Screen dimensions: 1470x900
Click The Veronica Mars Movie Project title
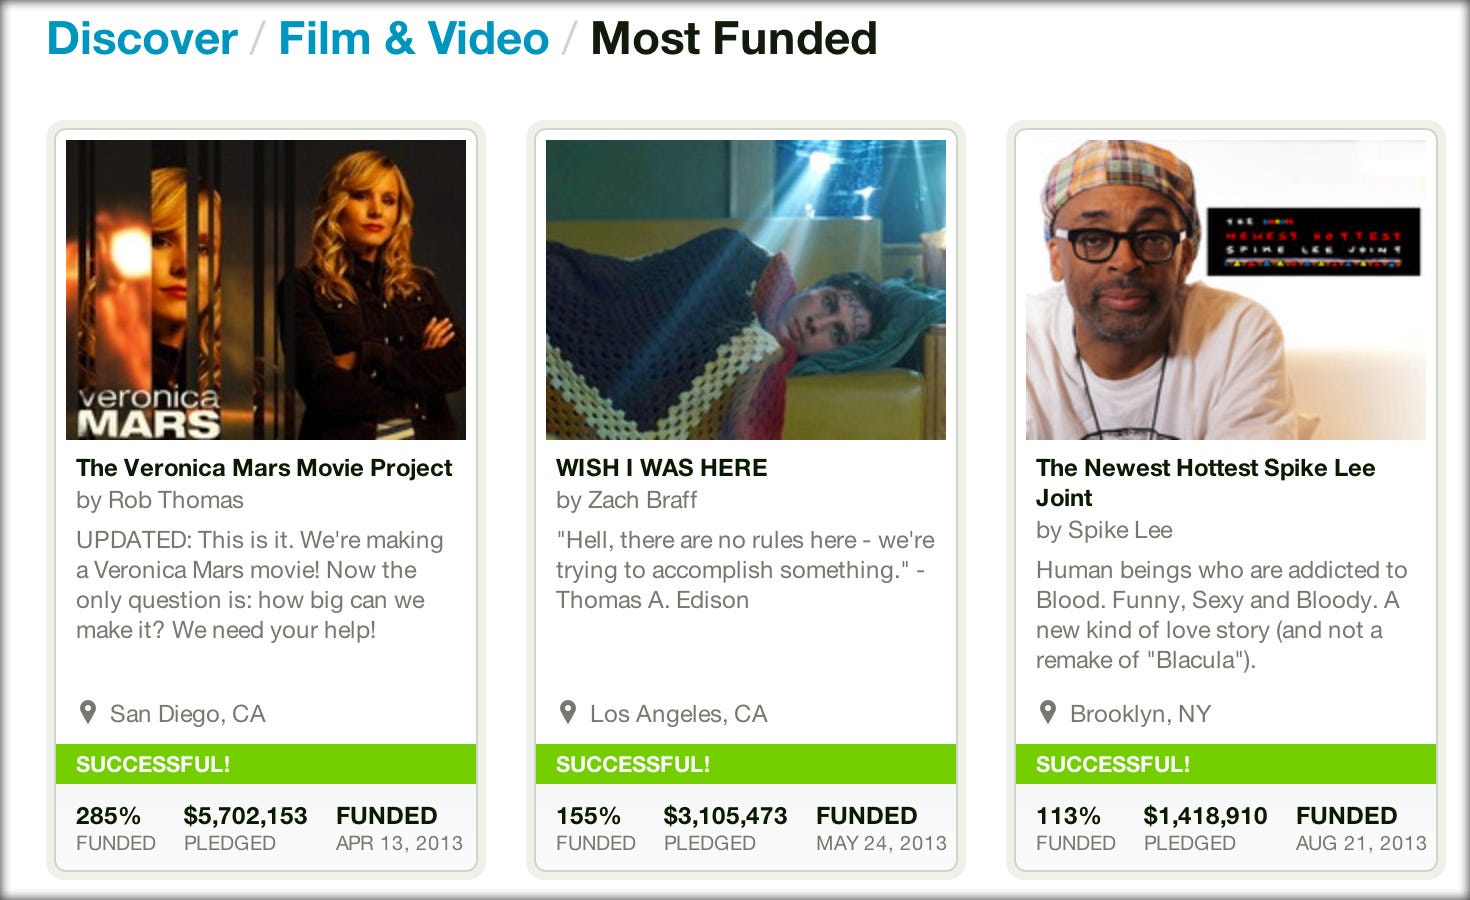click(x=264, y=468)
